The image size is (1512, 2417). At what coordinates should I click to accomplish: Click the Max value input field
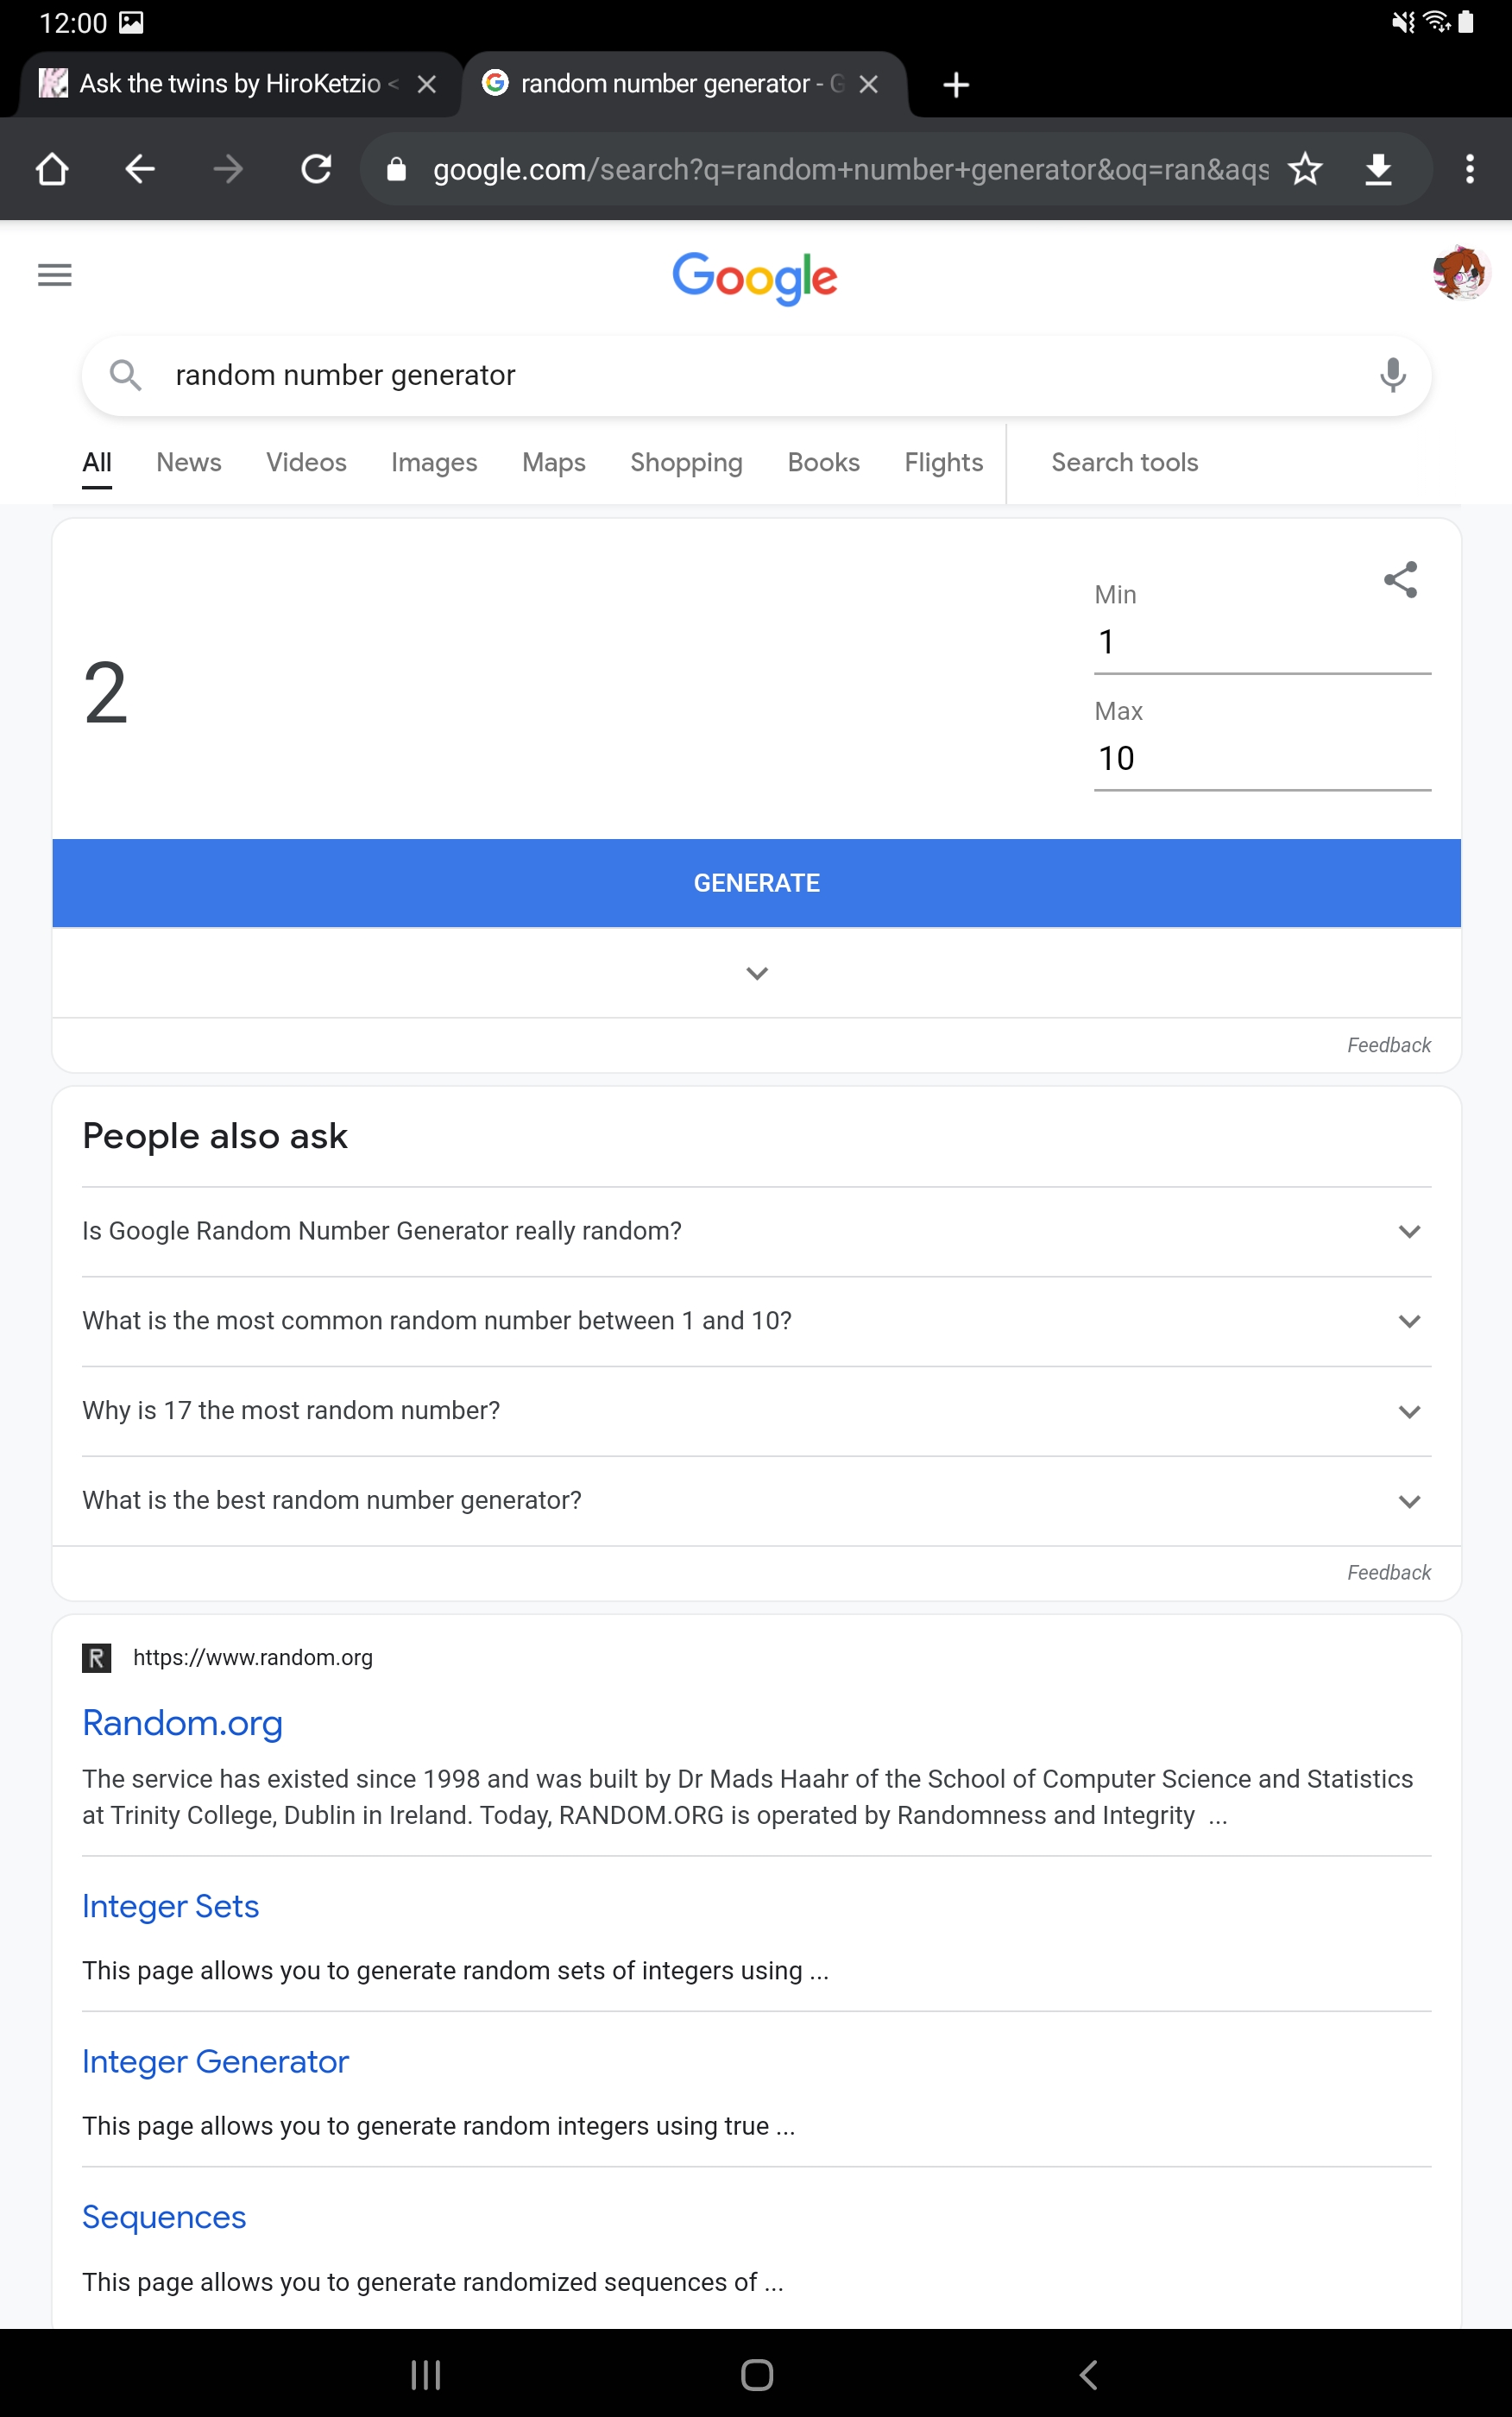tap(1261, 758)
